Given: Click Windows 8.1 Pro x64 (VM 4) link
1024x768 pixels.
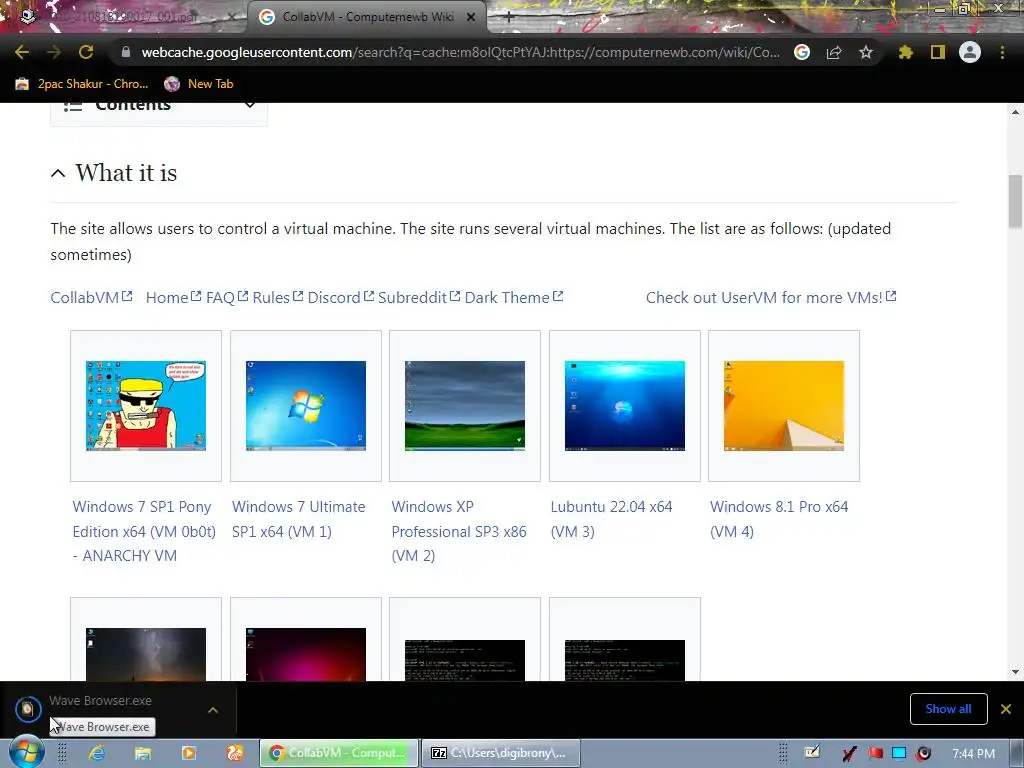Looking at the screenshot, I should [779, 519].
